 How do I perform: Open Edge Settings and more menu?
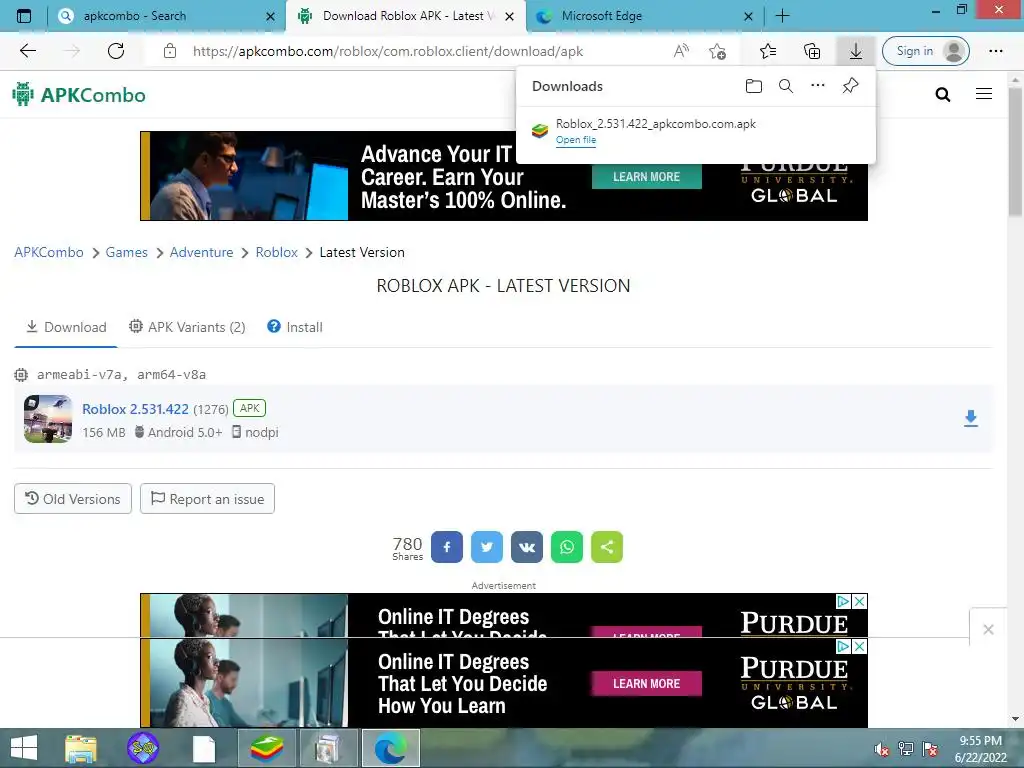coord(995,51)
